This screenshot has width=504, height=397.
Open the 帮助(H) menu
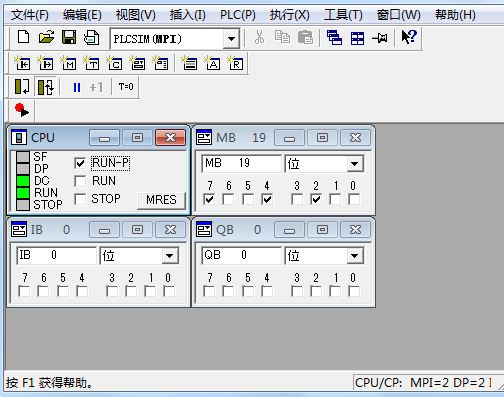pos(455,15)
